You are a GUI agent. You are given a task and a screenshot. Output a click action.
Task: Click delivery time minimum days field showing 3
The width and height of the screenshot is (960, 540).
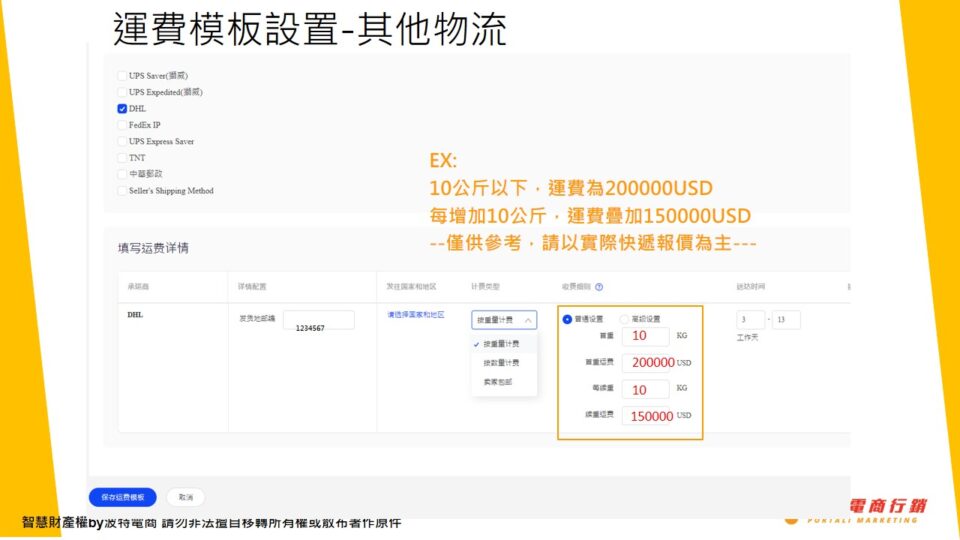[x=751, y=320]
